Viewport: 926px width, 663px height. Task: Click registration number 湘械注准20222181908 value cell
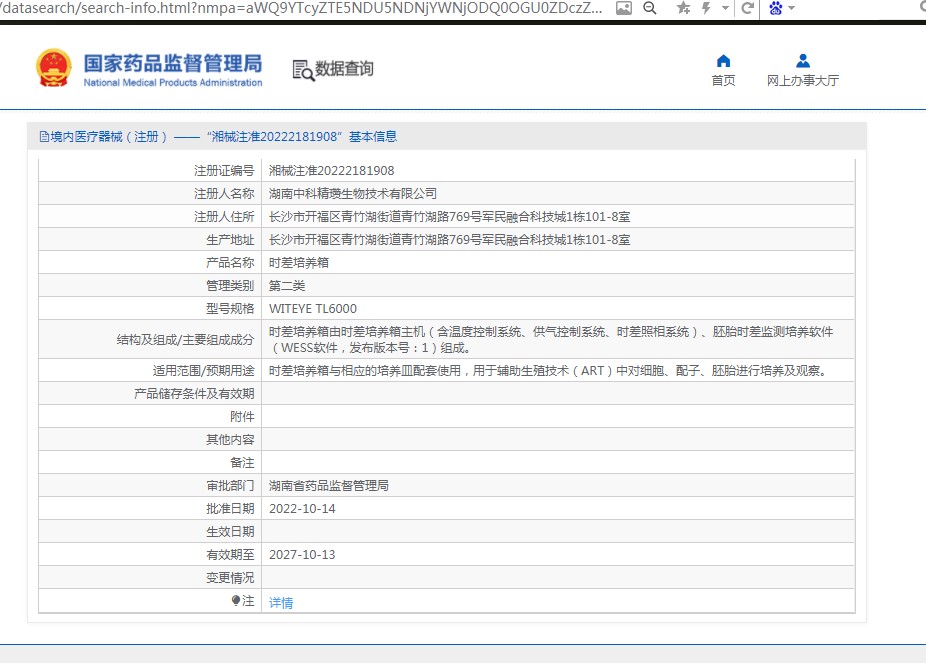click(331, 171)
